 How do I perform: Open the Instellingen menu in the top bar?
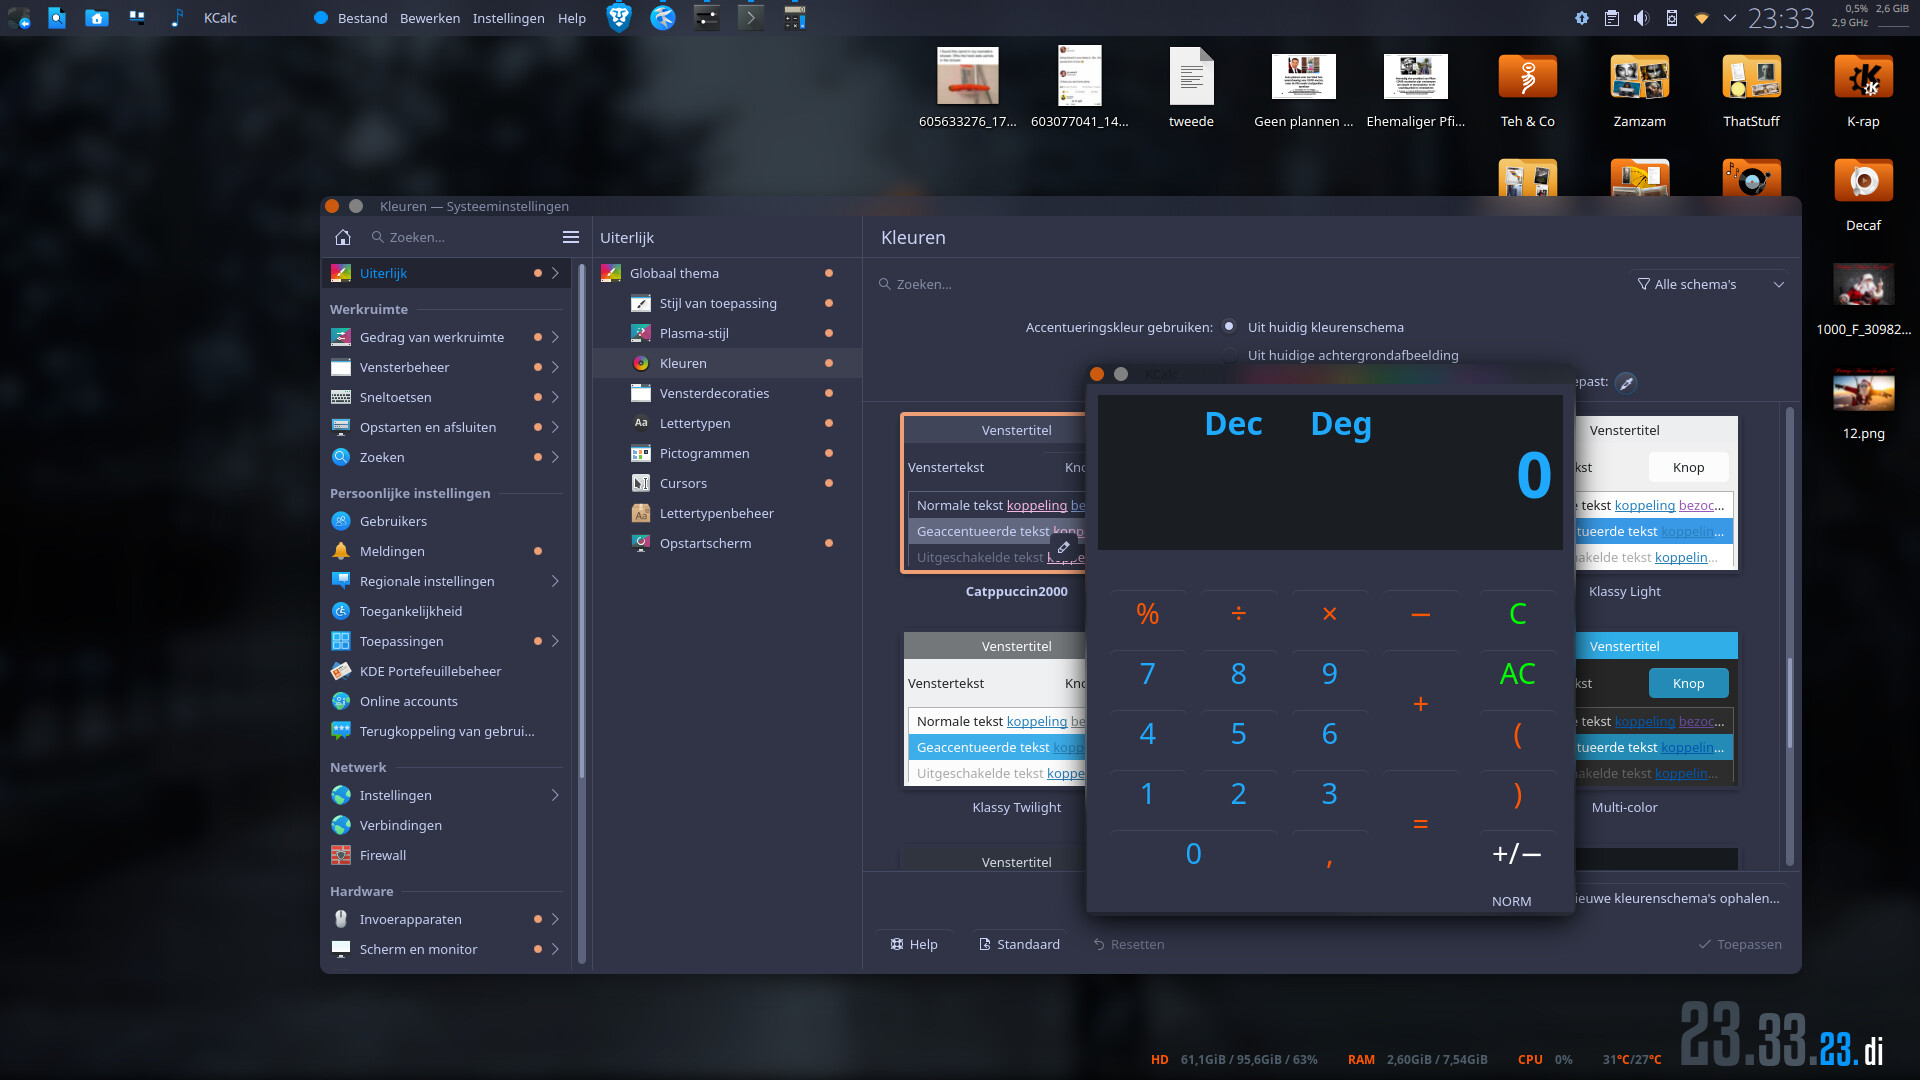tap(508, 18)
